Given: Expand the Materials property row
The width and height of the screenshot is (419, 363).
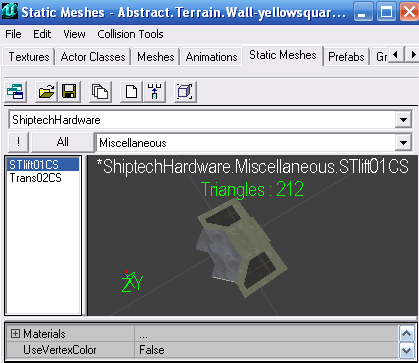Looking at the screenshot, I should [x=15, y=334].
